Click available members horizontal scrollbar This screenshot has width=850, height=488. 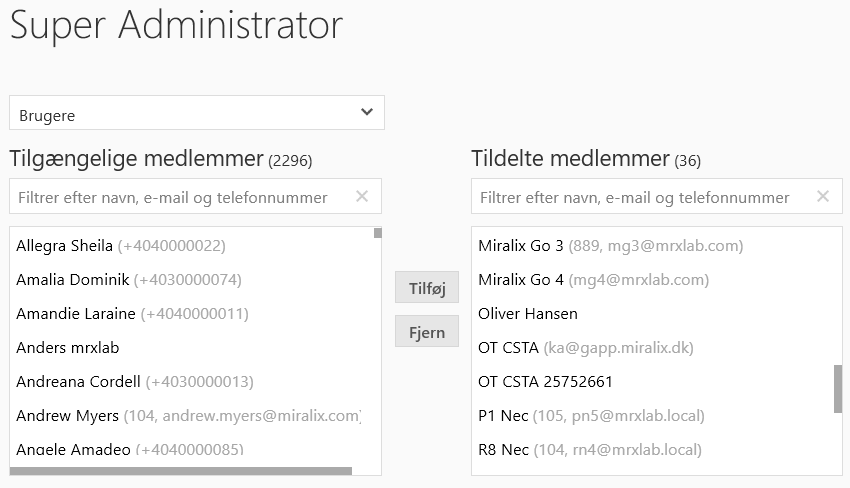point(182,471)
